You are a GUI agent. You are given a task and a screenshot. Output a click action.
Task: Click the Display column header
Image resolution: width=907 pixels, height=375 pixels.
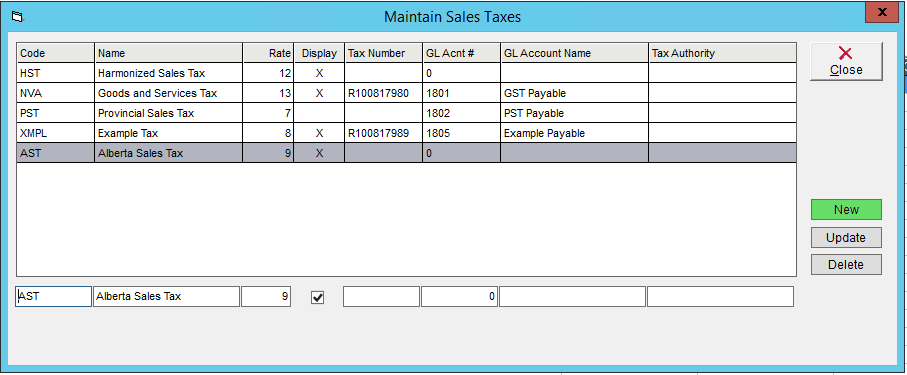(319, 53)
